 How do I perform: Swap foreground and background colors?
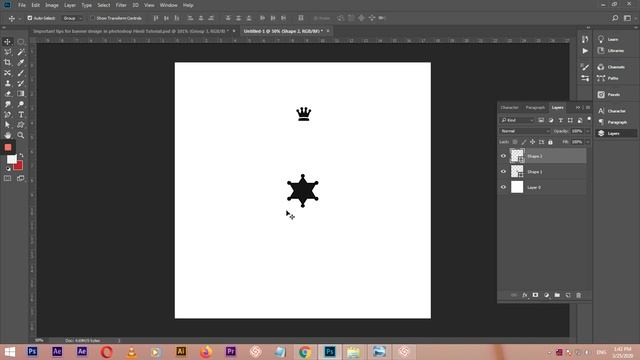click(x=21, y=156)
